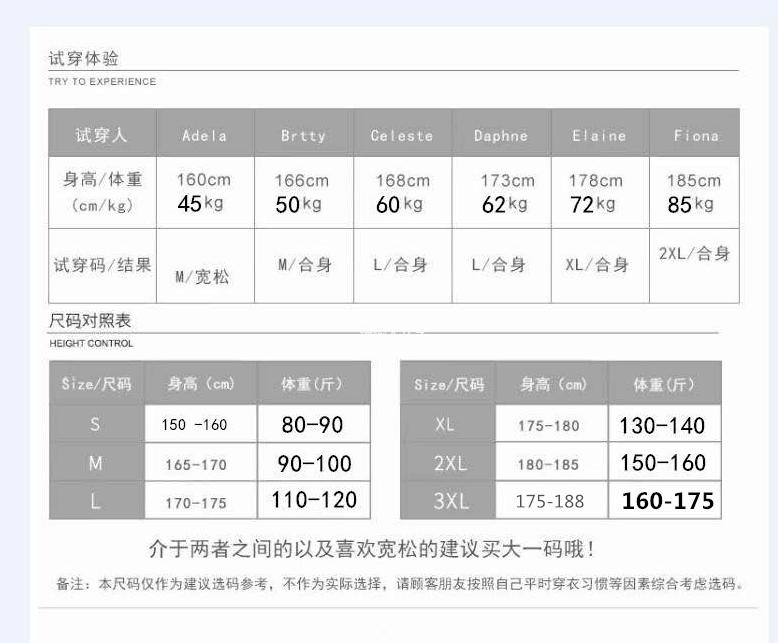Image resolution: width=778 pixels, height=643 pixels.
Task: Click the right table 体重(斤) header
Action: [665, 383]
